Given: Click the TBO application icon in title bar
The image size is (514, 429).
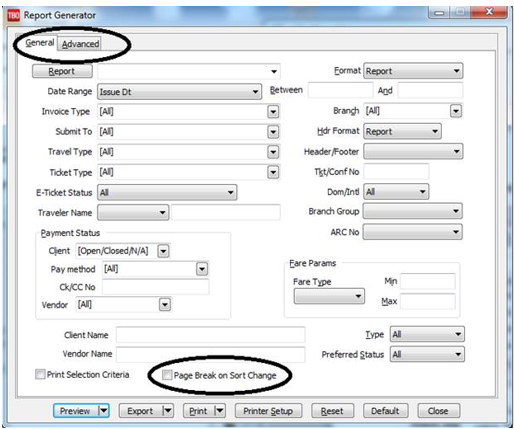Looking at the screenshot, I should click(14, 15).
